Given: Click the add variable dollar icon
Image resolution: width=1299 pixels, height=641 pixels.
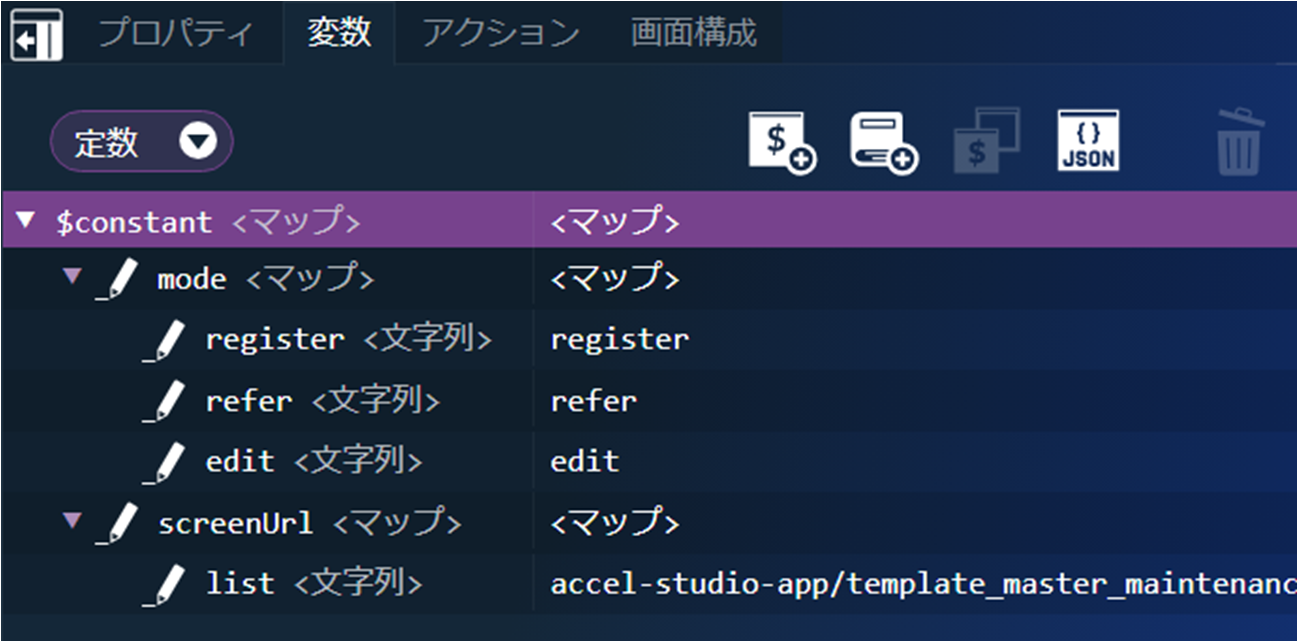Looking at the screenshot, I should [782, 142].
